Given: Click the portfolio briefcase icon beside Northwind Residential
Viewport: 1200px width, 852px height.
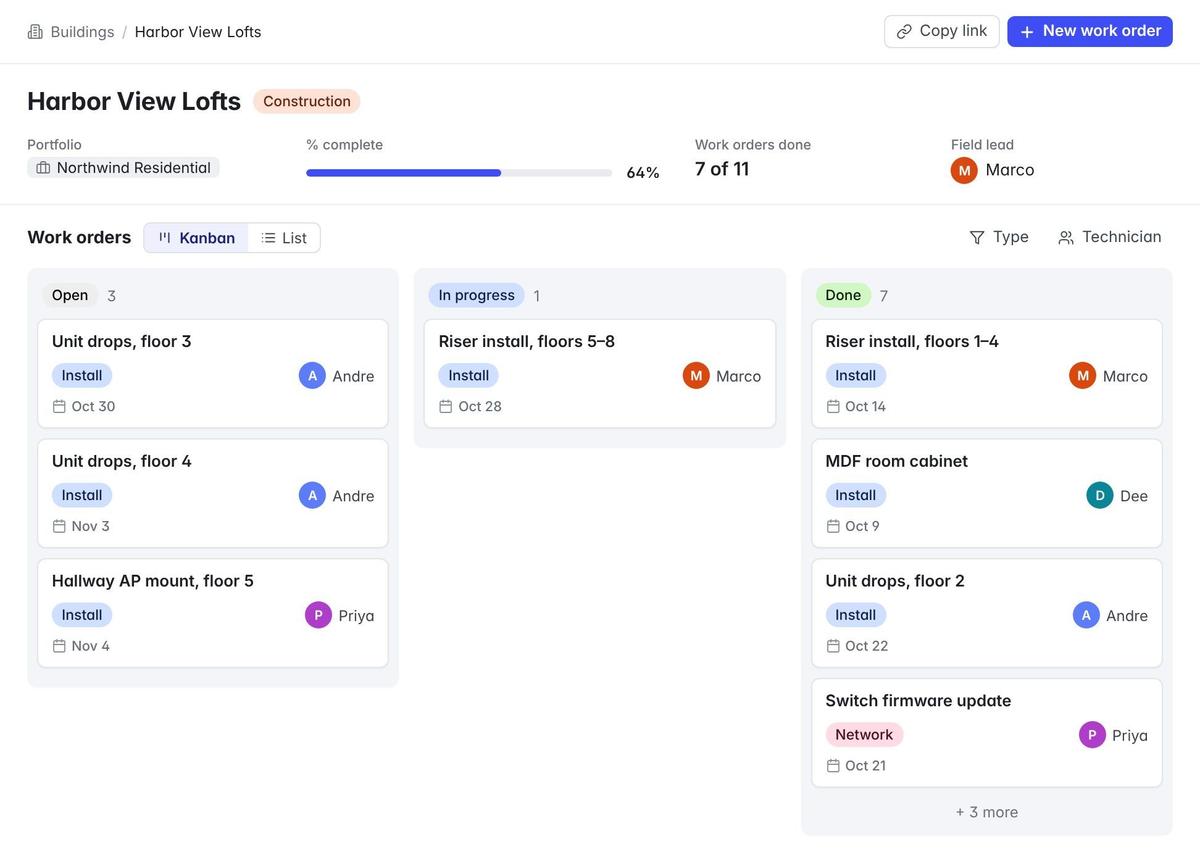Looking at the screenshot, I should coord(43,168).
